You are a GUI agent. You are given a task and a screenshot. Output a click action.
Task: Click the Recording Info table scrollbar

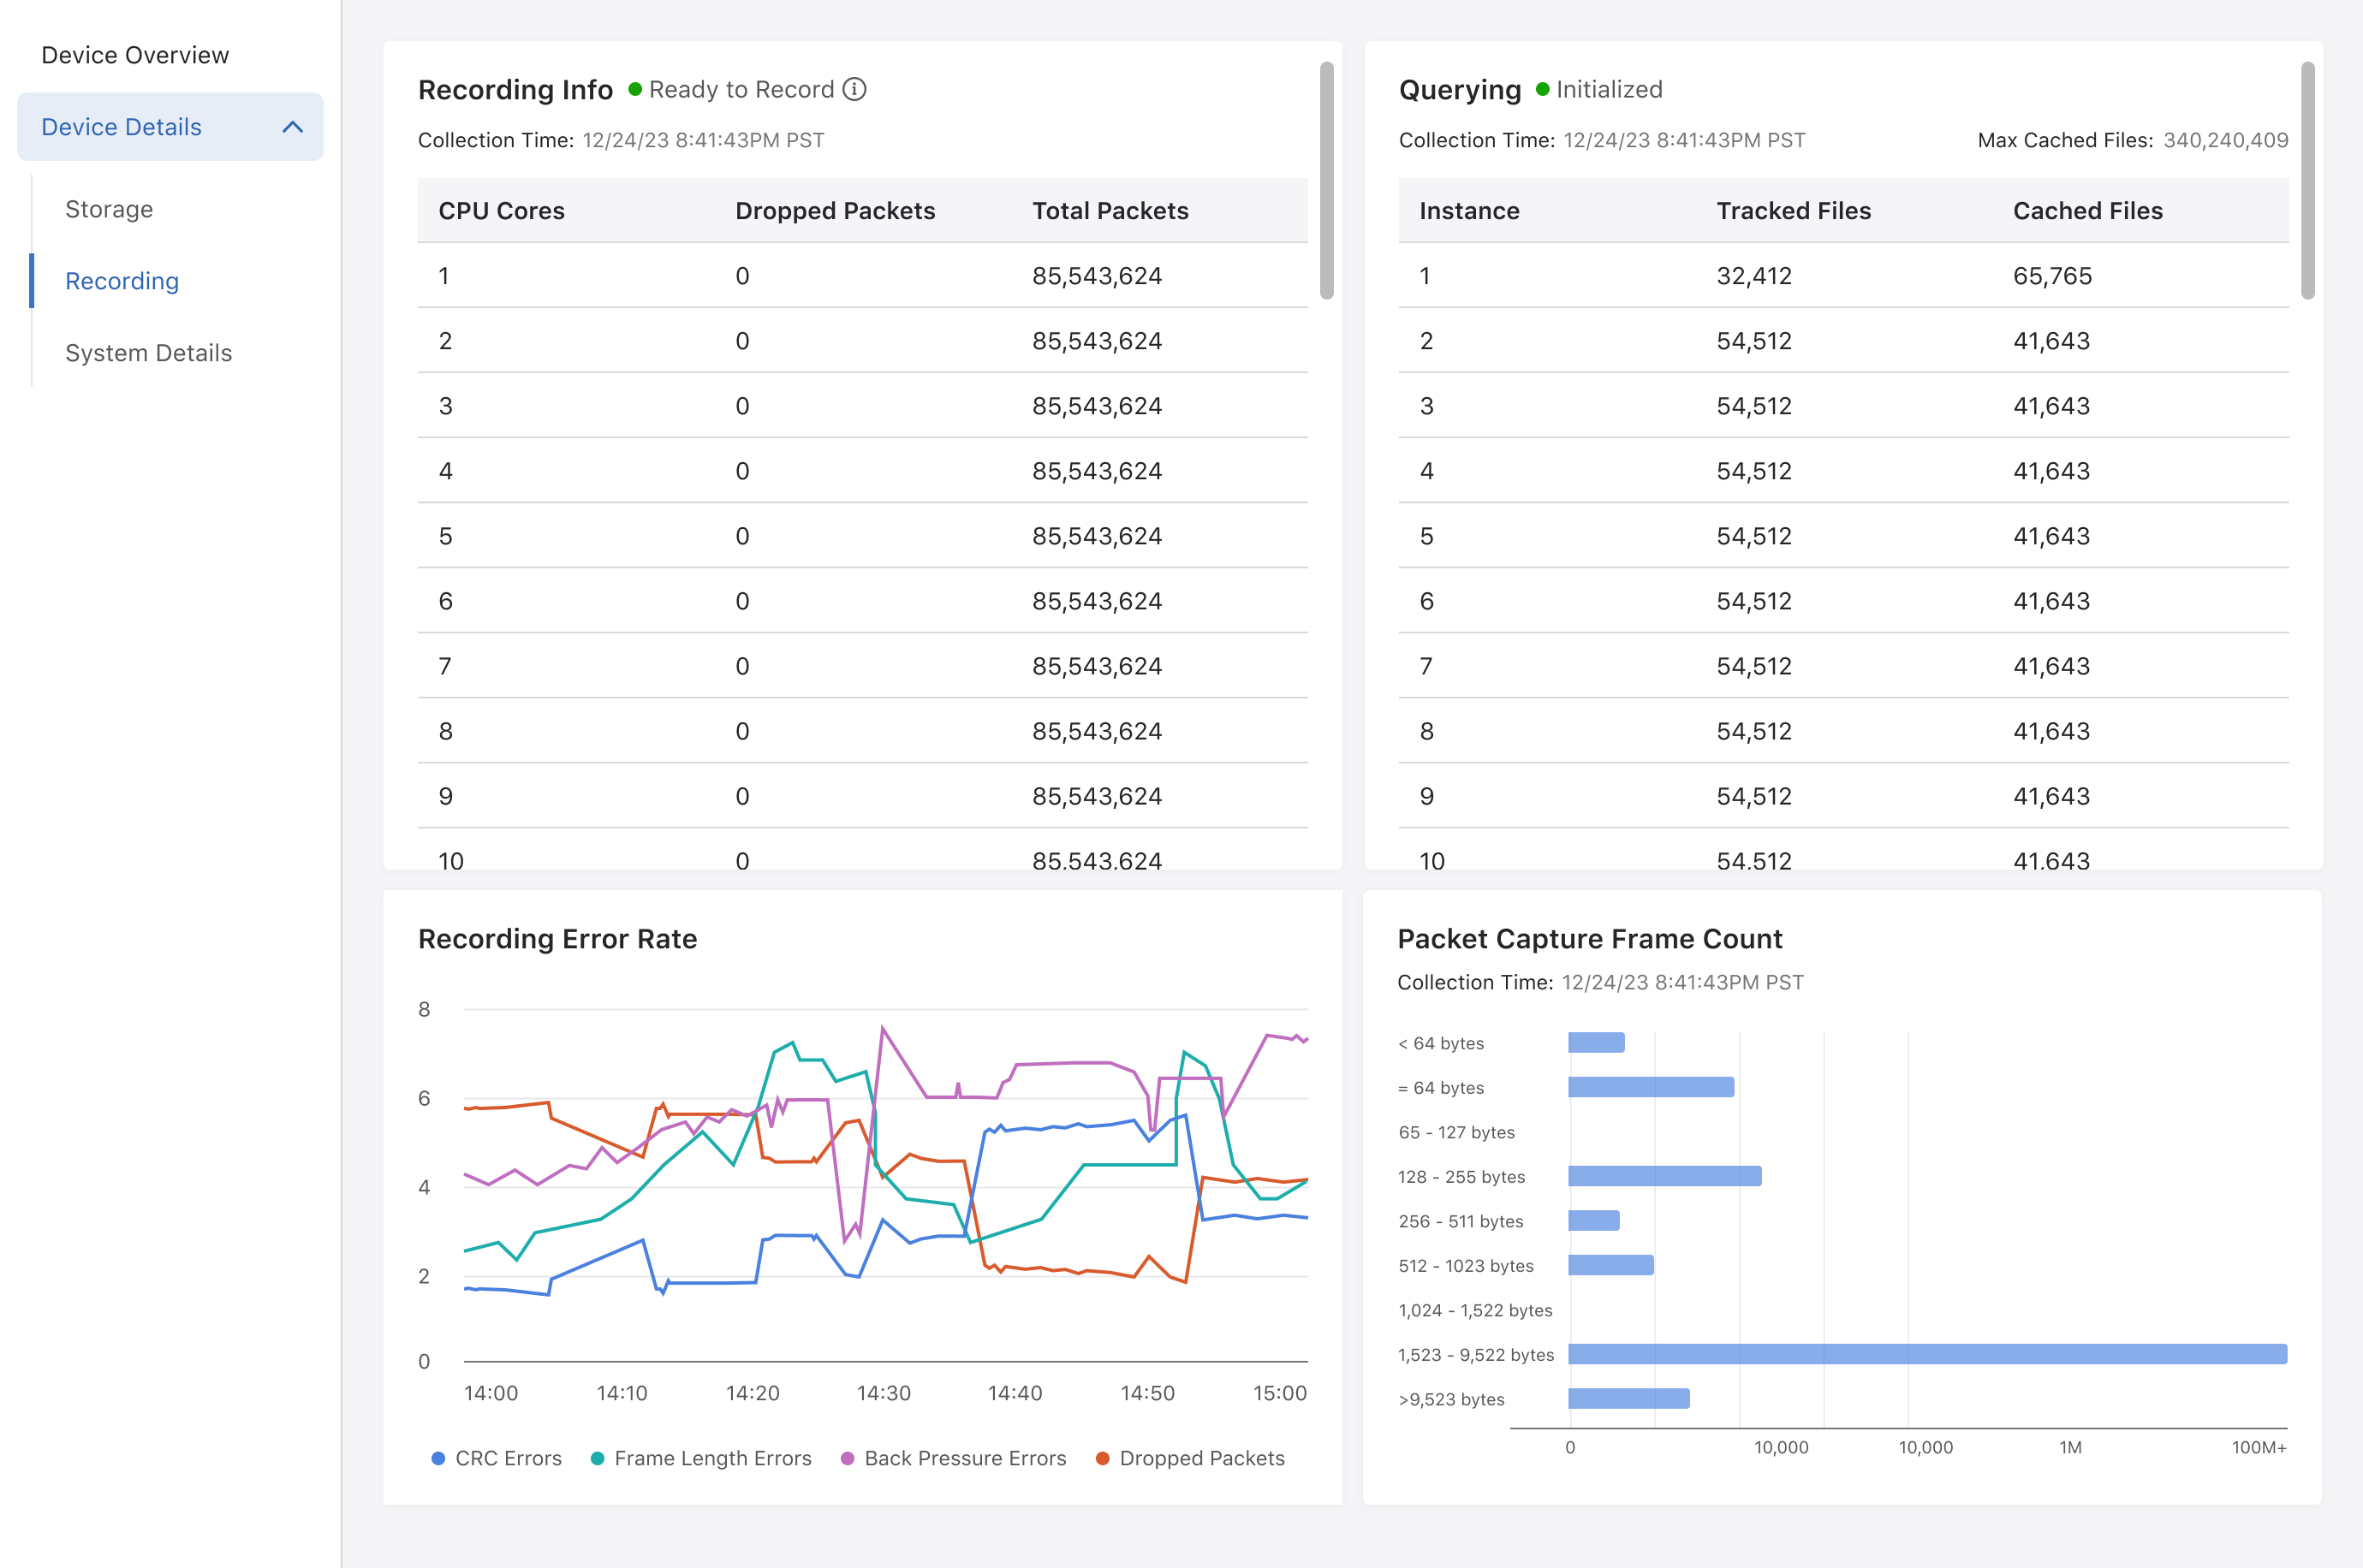click(x=1327, y=180)
